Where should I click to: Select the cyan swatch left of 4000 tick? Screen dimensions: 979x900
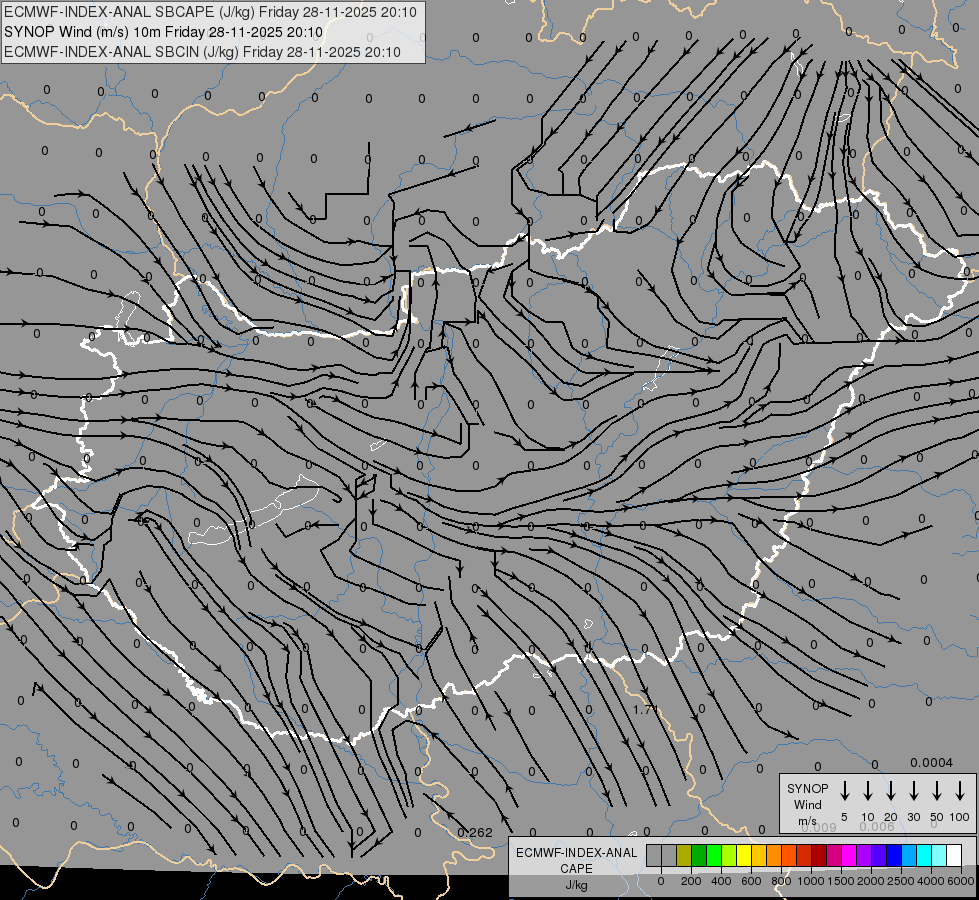[924, 855]
